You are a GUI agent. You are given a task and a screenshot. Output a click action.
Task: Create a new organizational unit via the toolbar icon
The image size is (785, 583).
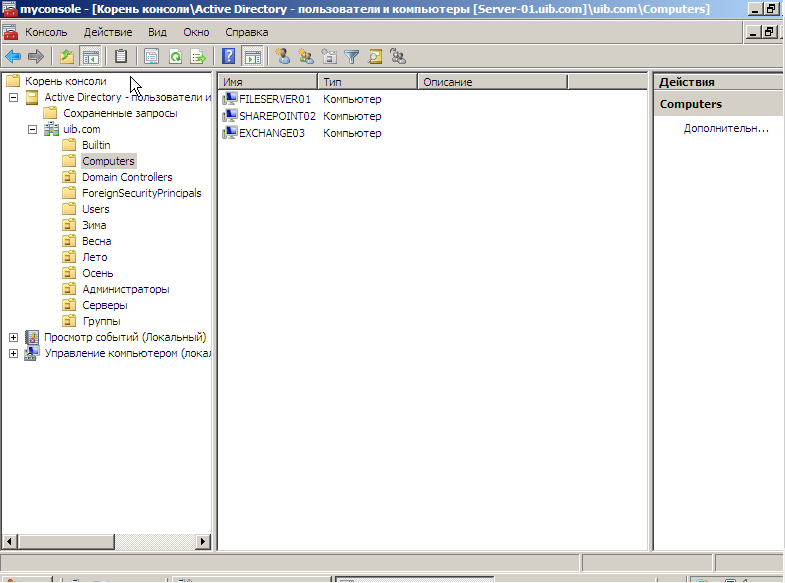pyautogui.click(x=329, y=57)
